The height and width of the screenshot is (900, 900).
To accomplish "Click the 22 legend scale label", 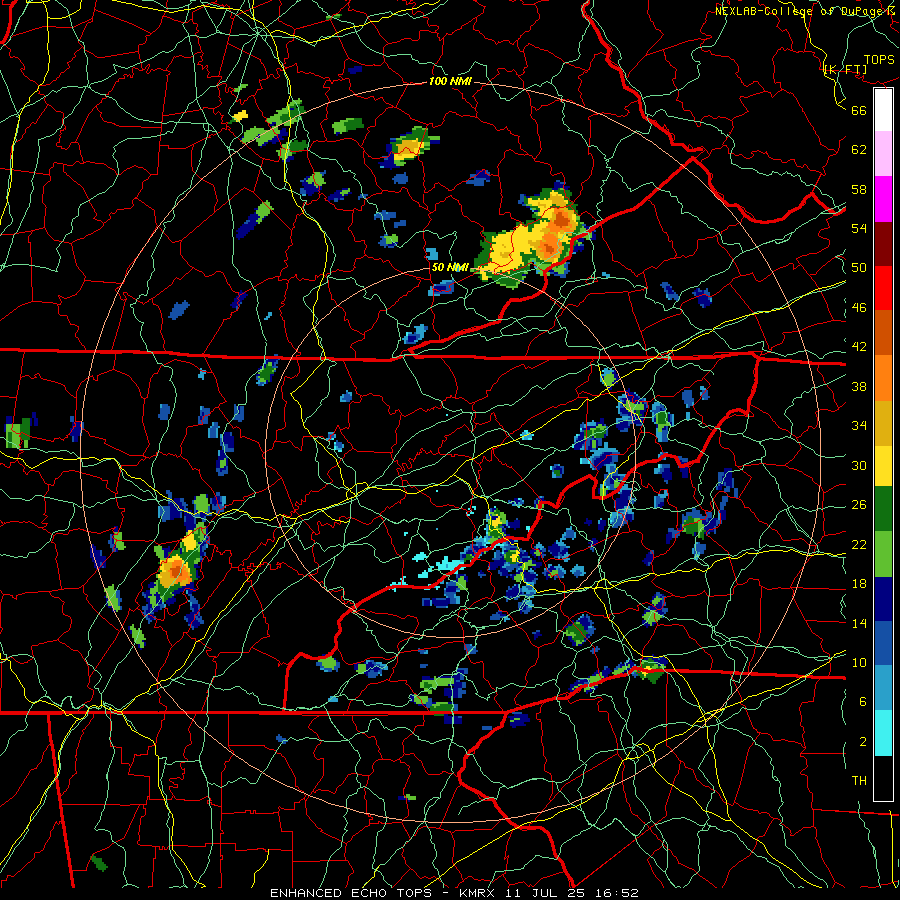I will (859, 544).
